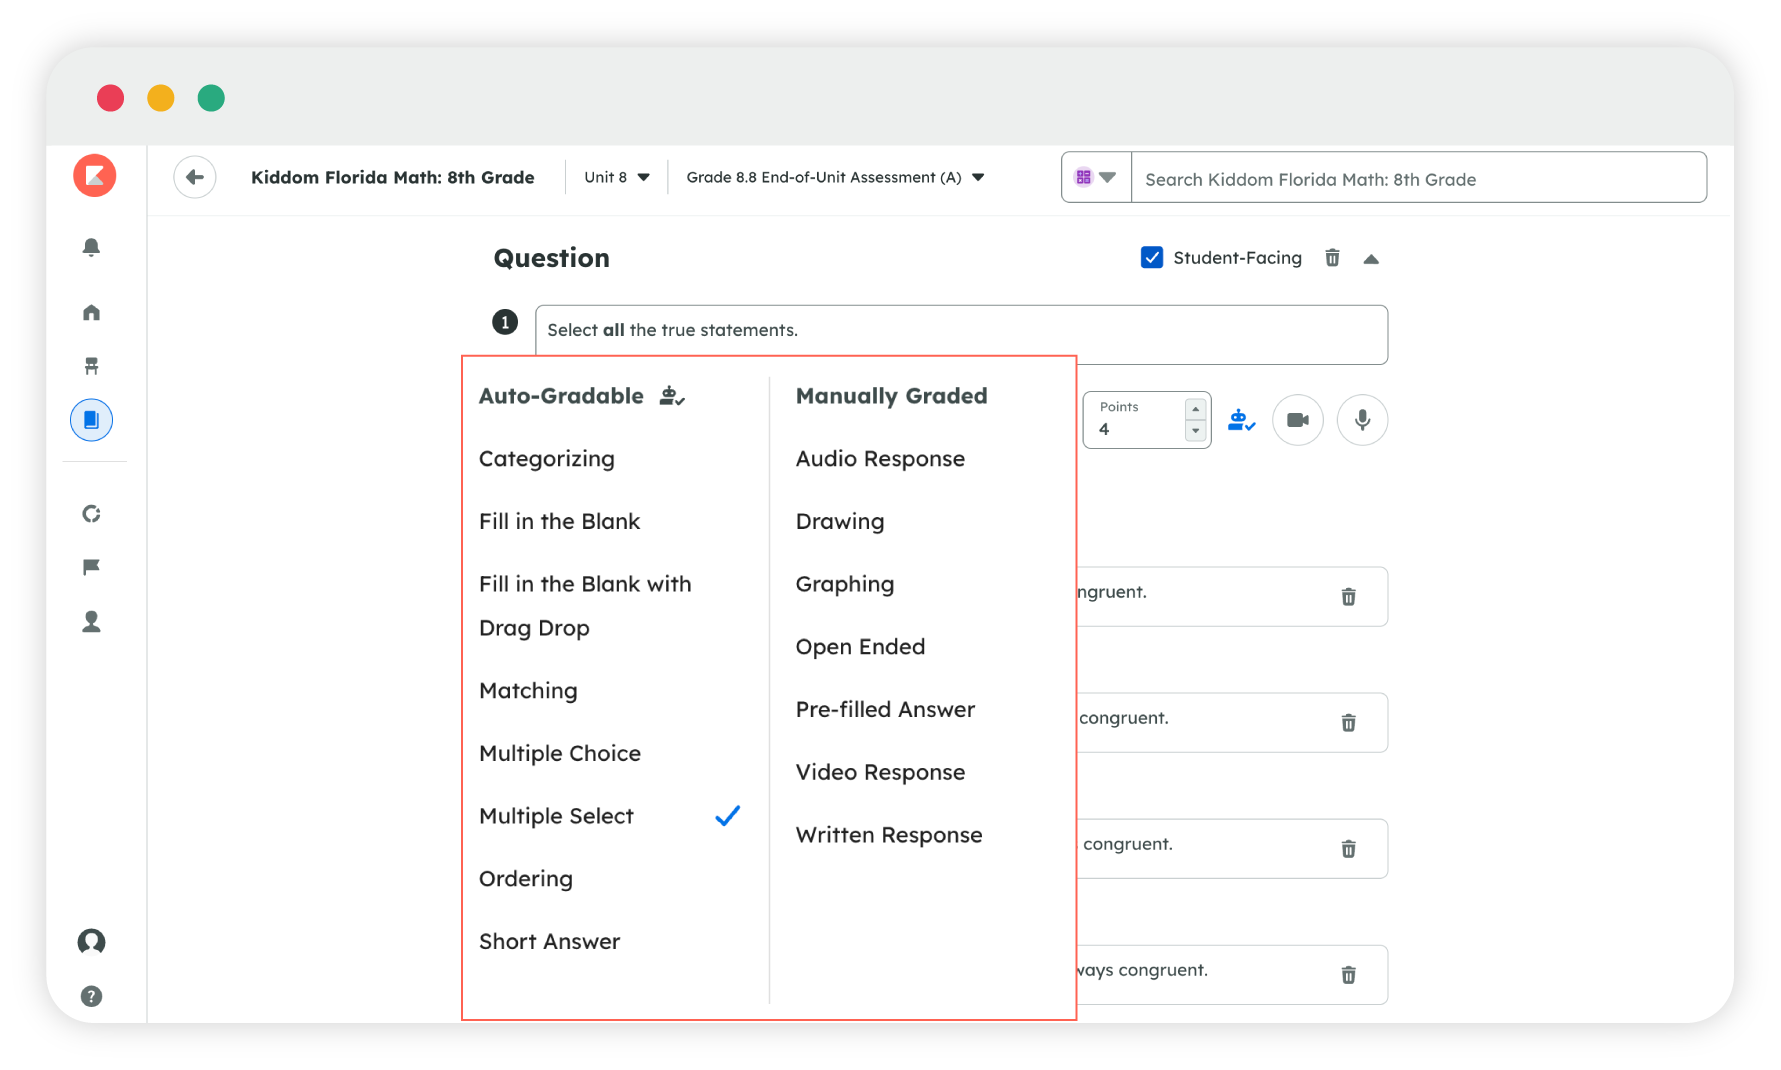This screenshot has height=1070, width=1781.
Task: Open the flag icon in sidebar
Action: point(91,567)
